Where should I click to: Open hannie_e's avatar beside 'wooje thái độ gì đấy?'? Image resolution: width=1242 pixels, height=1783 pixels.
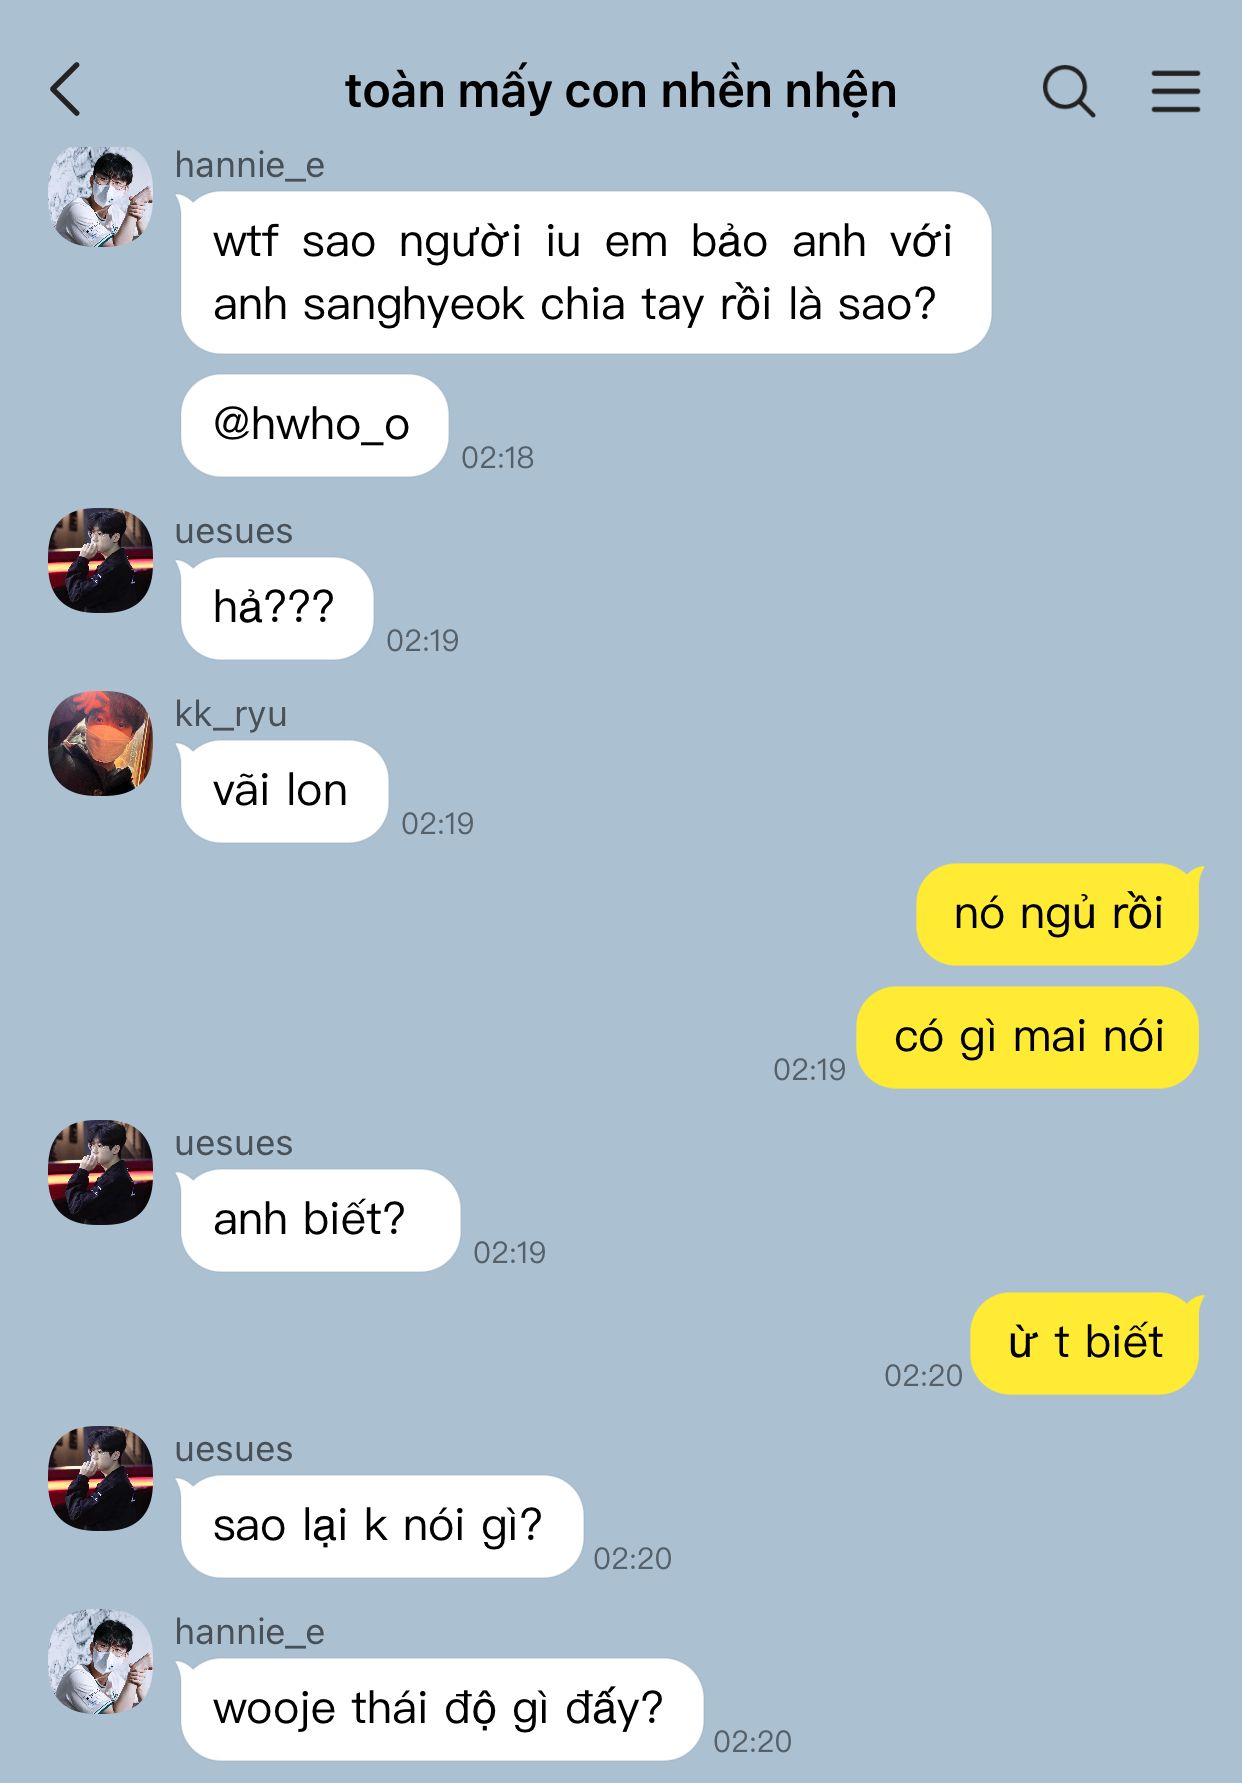[x=101, y=1661]
